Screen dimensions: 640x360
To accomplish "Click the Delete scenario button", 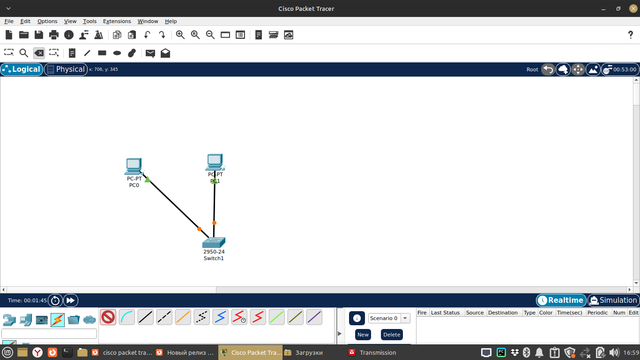I will pos(392,335).
